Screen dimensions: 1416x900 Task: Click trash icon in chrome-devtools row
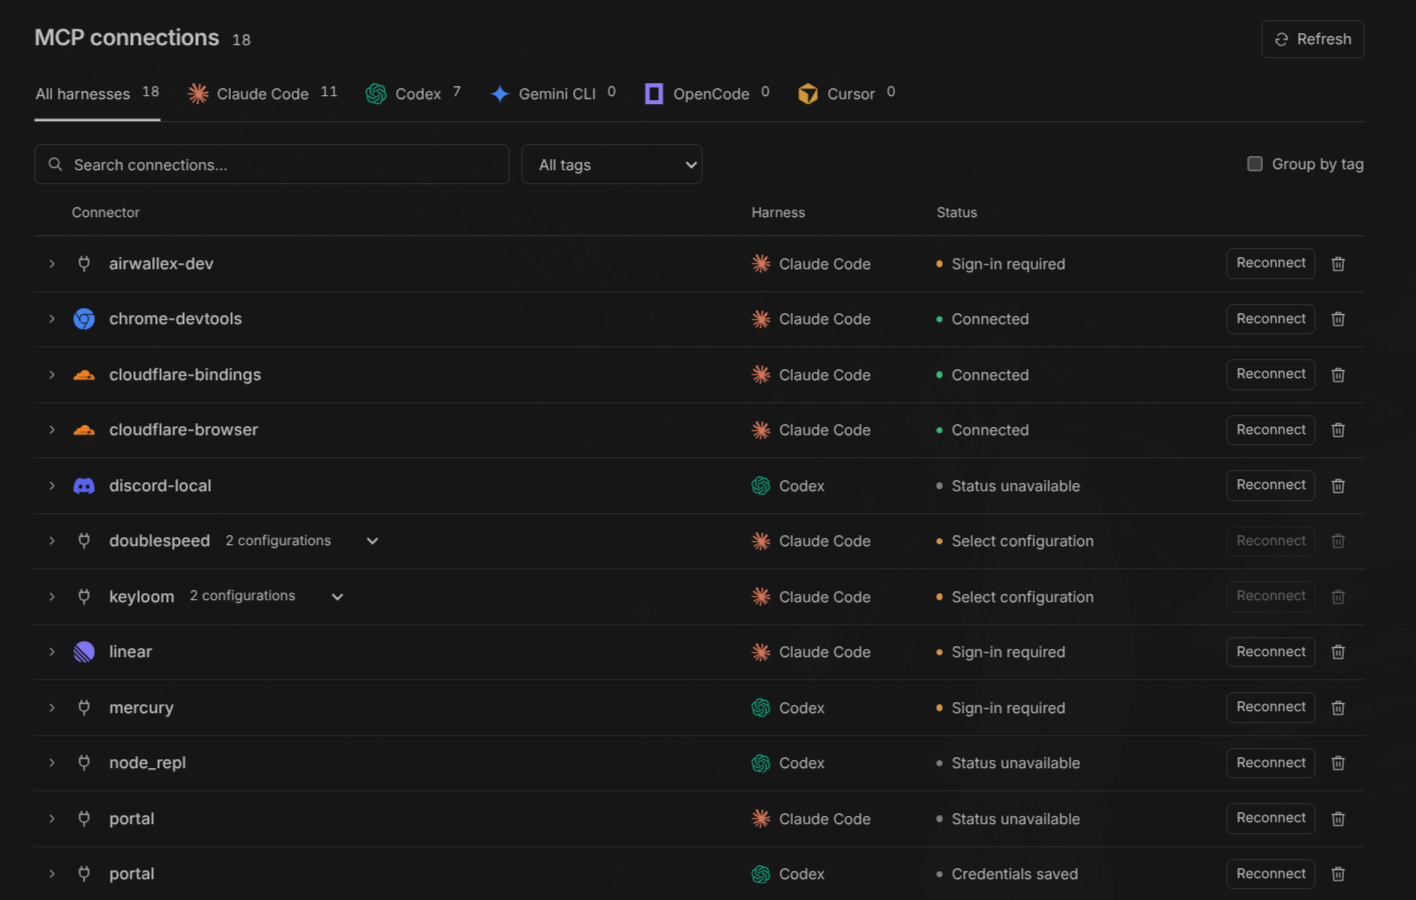1338,319
